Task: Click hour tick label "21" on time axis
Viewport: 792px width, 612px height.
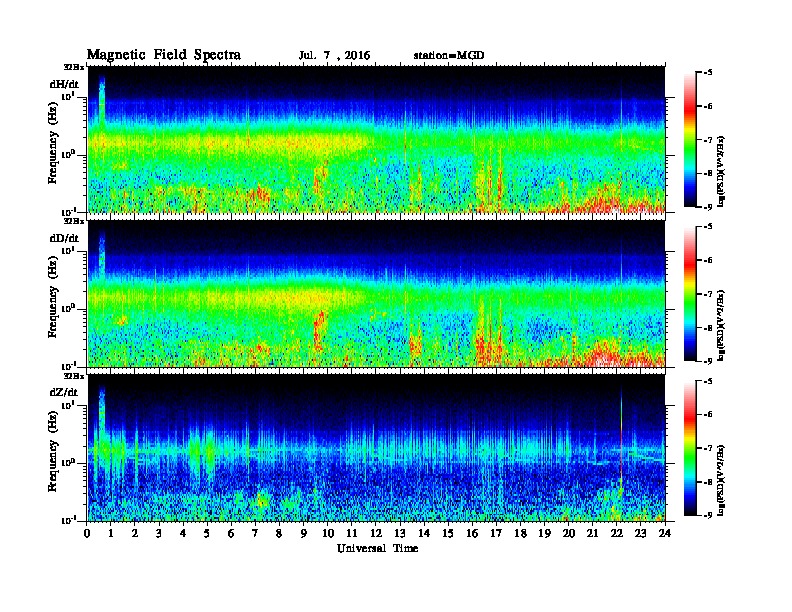Action: pos(592,534)
